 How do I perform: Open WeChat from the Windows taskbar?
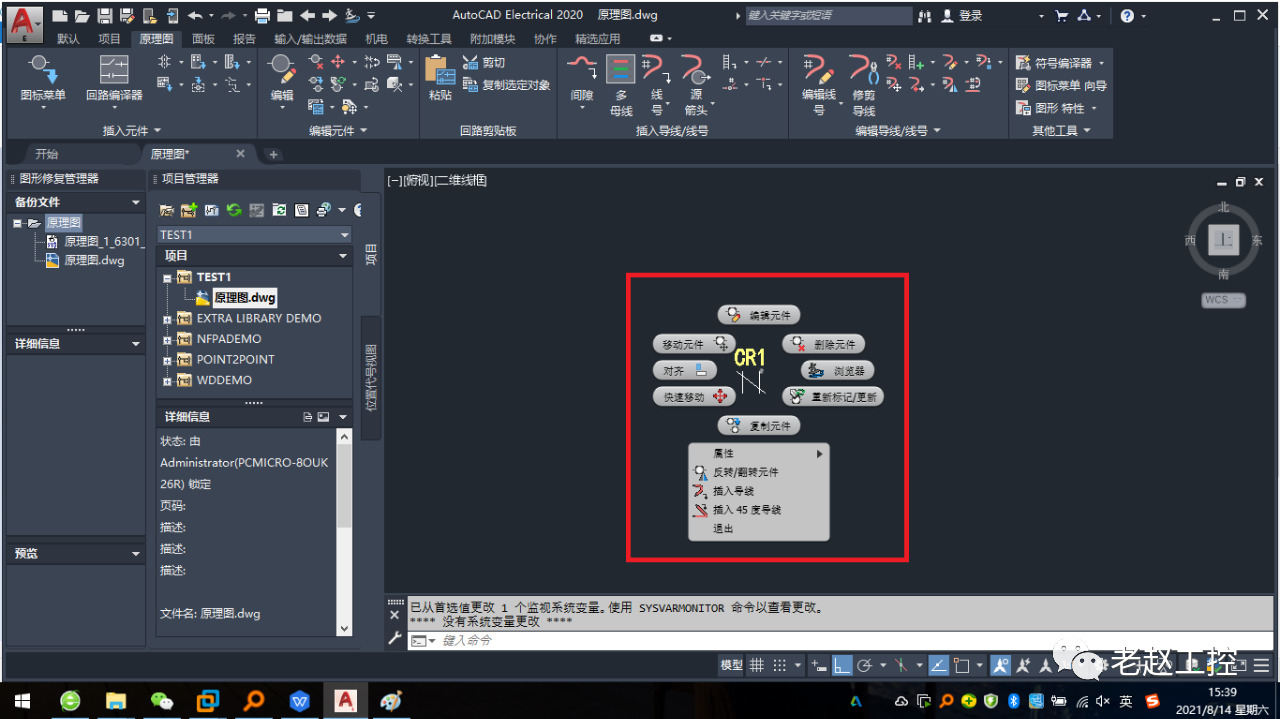(161, 700)
